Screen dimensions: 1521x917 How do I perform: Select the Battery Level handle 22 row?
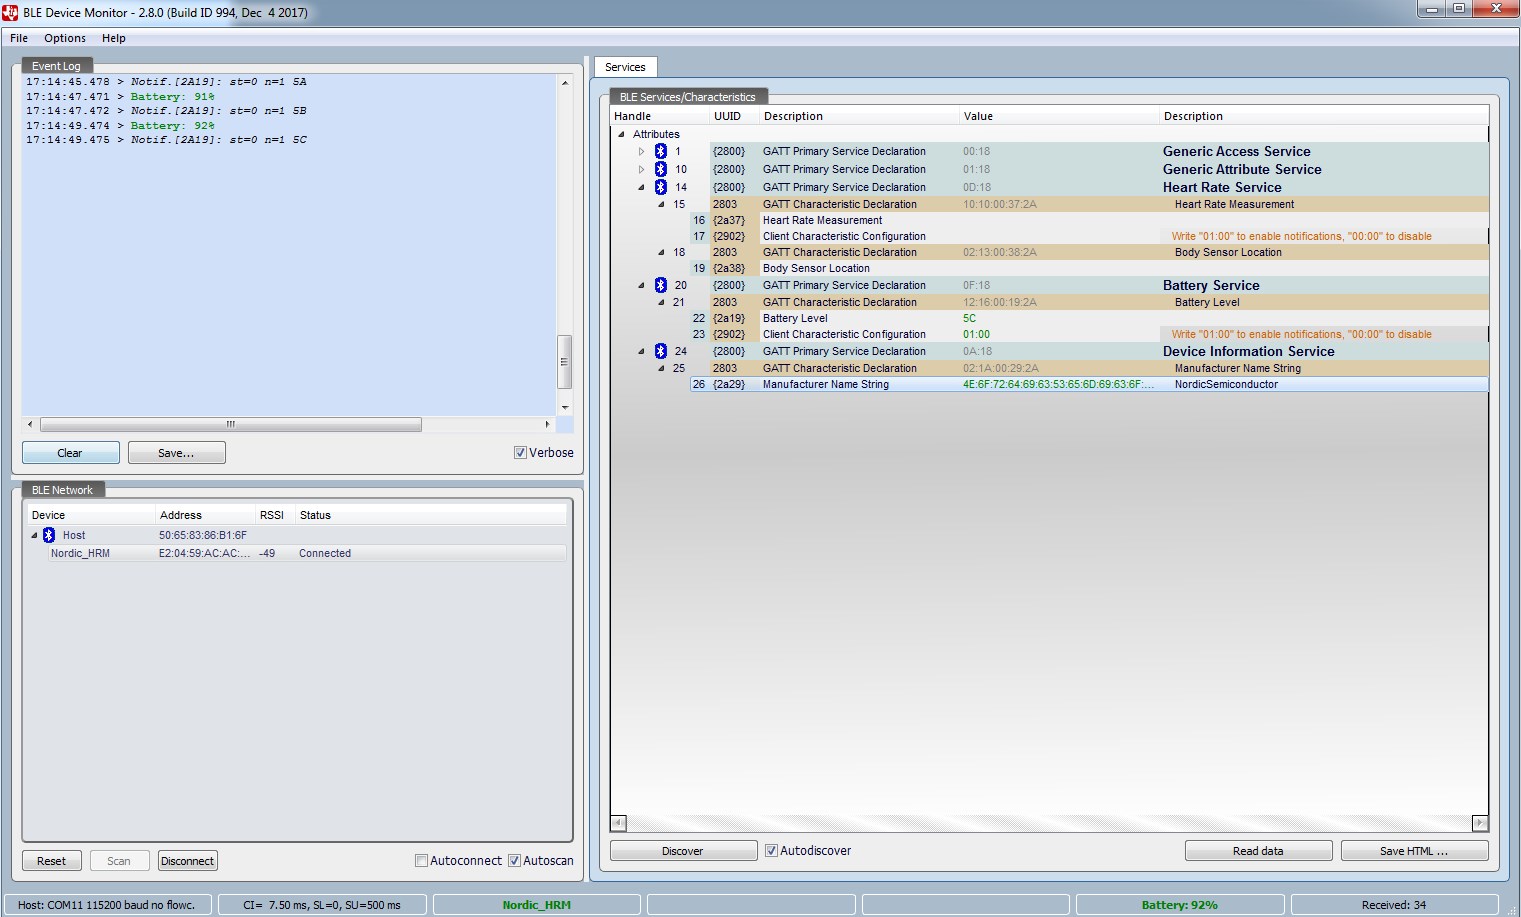tap(1089, 318)
